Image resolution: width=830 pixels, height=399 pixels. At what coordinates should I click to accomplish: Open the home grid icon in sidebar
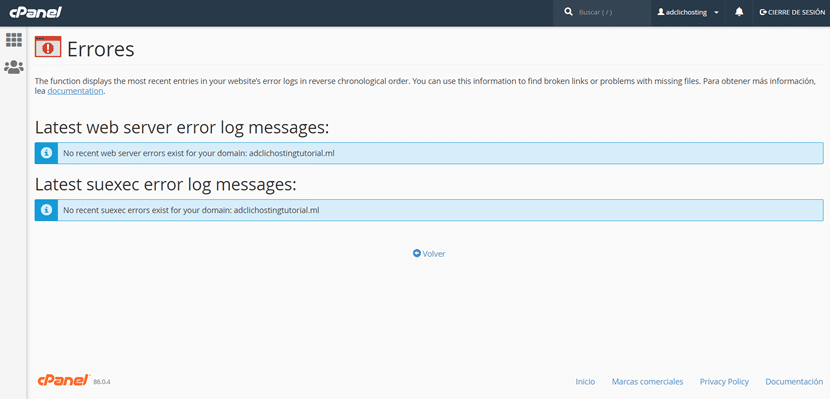[x=14, y=40]
